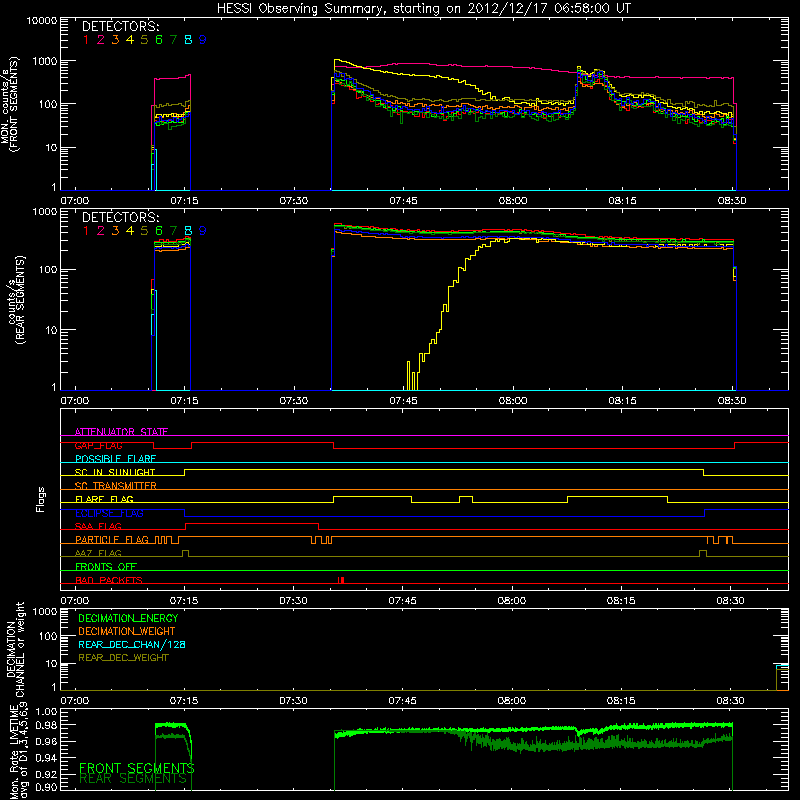Click the 08:30 time tick under the rear segments panel
The width and height of the screenshot is (800, 800).
732,401
